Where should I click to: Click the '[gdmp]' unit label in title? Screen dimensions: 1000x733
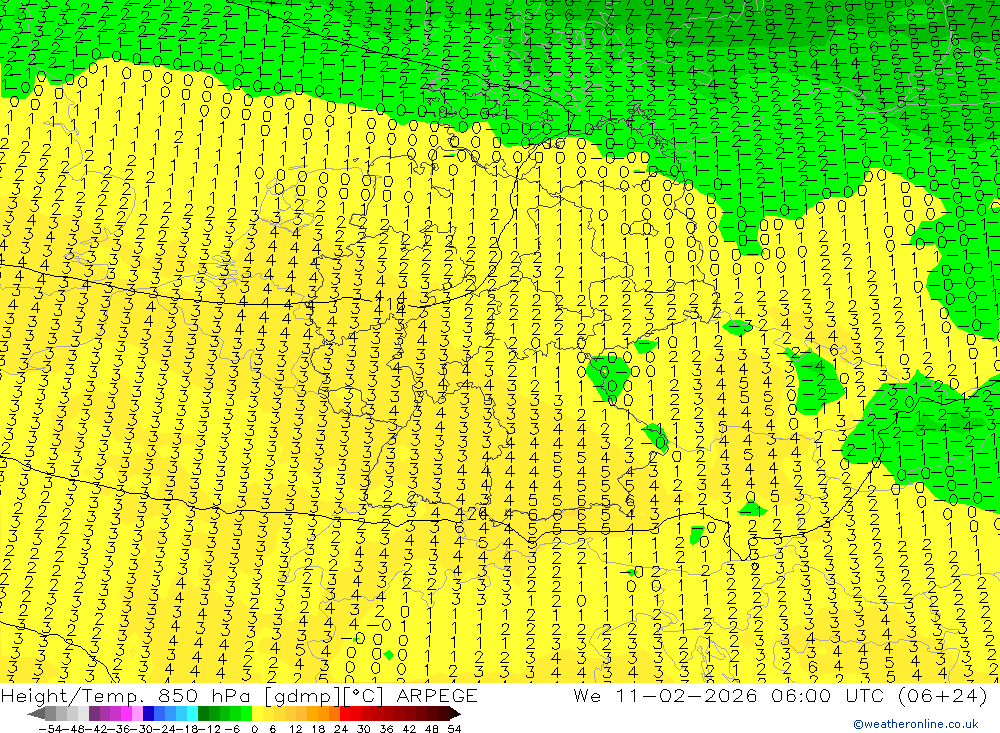(x=303, y=696)
